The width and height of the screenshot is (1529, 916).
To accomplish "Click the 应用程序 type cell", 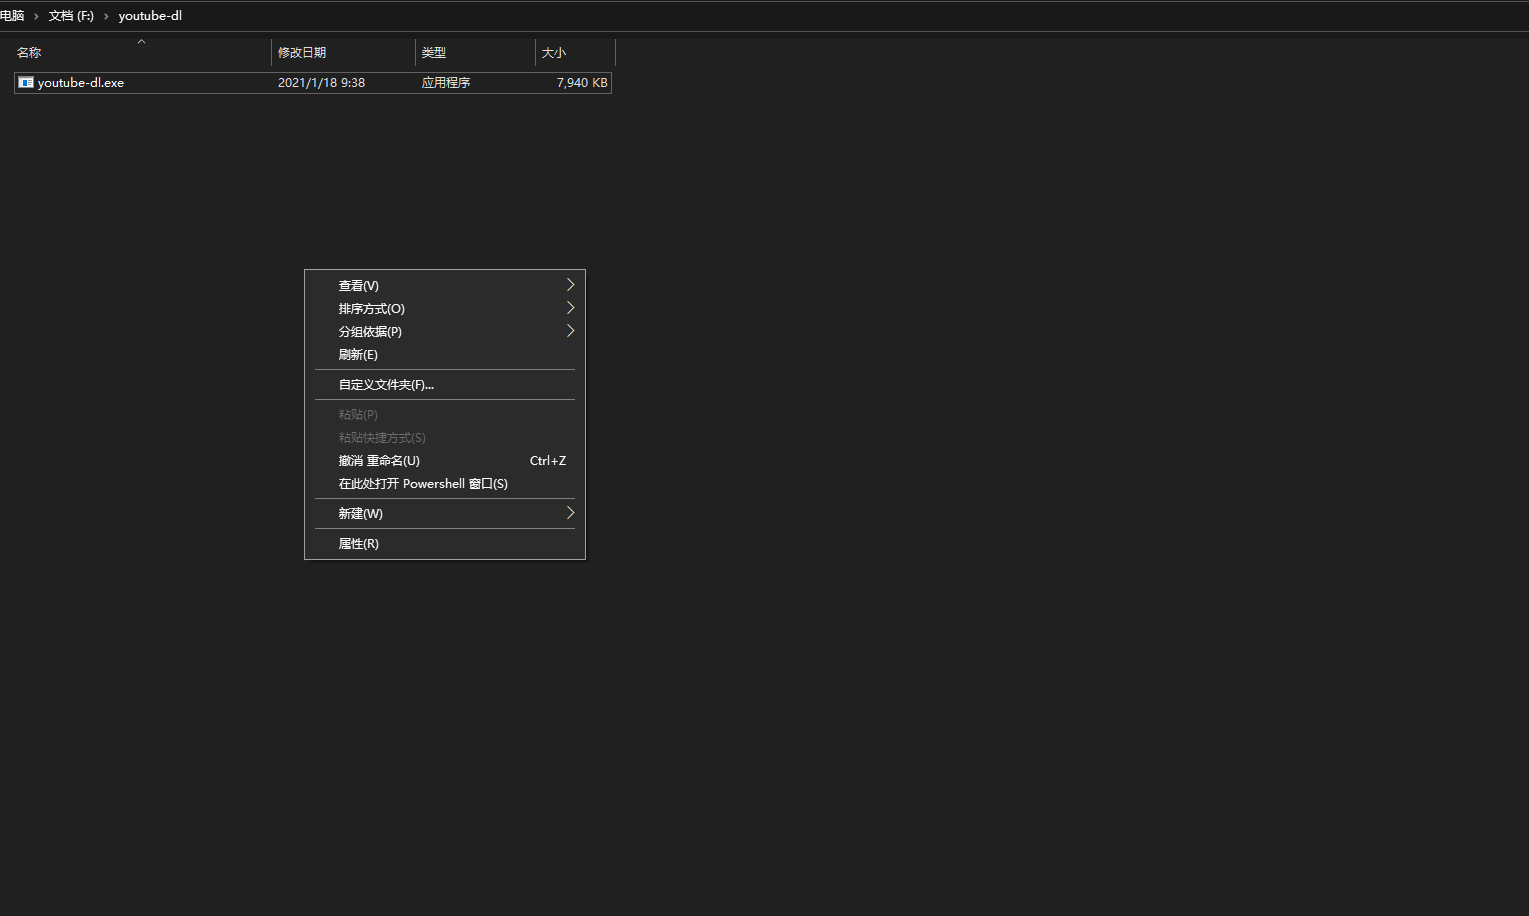I will point(446,83).
